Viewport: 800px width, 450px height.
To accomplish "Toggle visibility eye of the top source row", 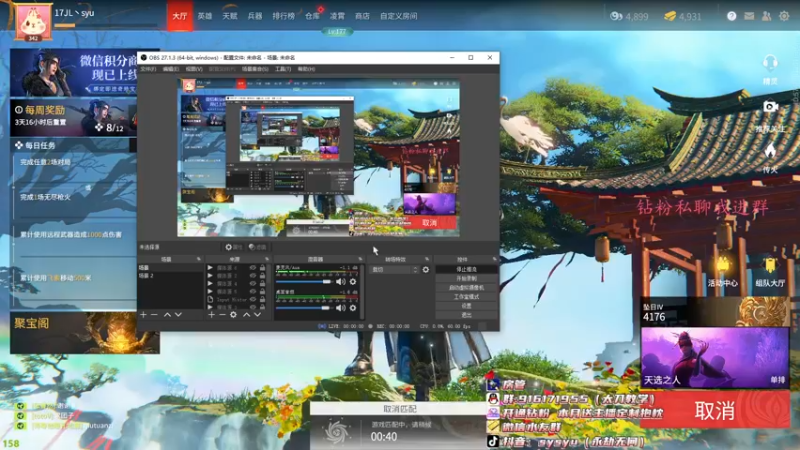I will (253, 267).
